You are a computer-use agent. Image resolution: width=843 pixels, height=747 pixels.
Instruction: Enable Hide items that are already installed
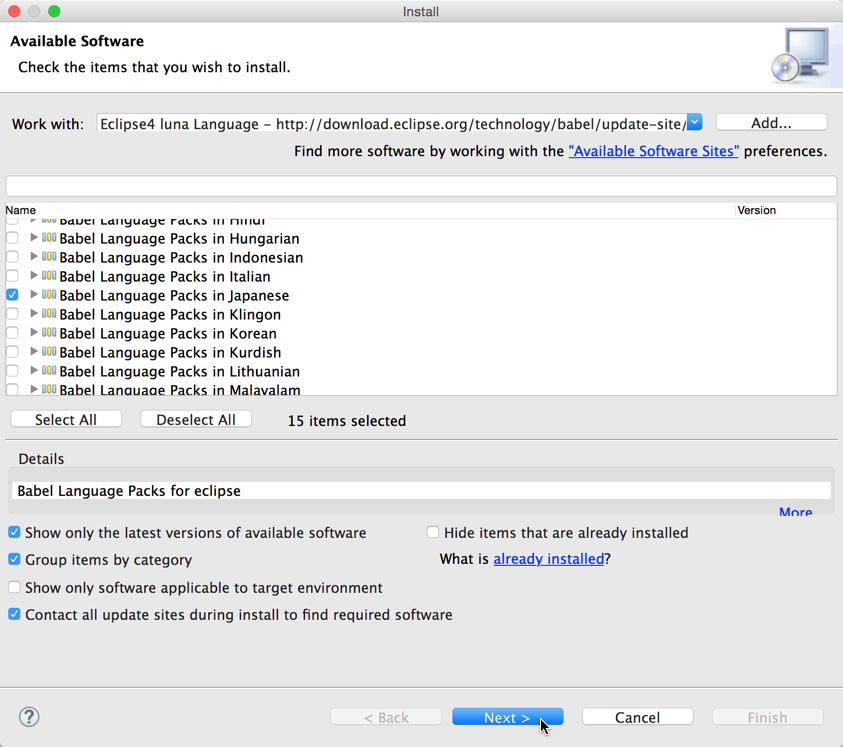click(x=433, y=532)
